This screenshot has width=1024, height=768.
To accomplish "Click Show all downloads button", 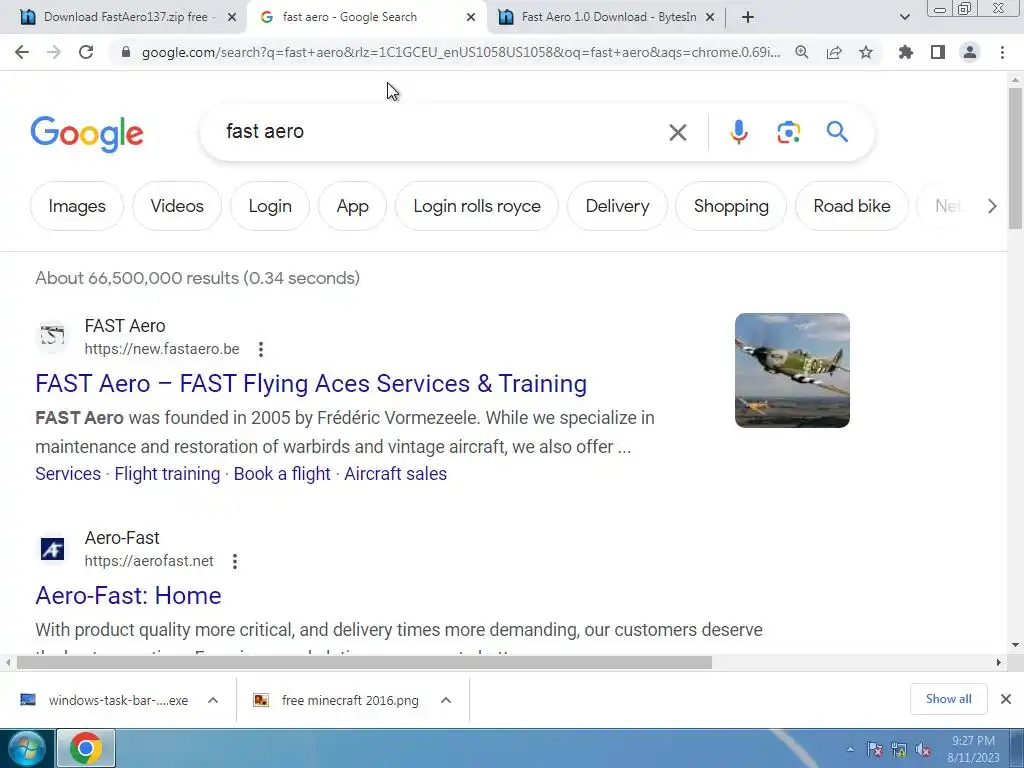I will click(x=948, y=699).
